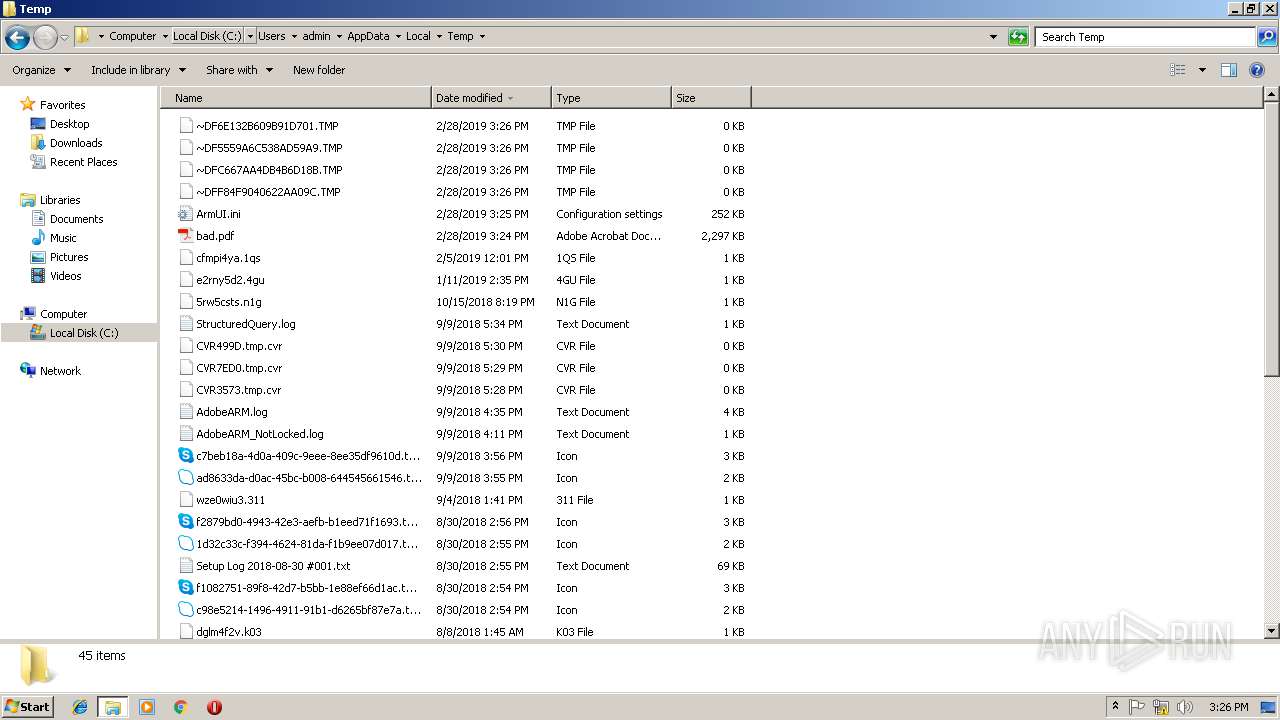The image size is (1280, 720).
Task: Click the Forward navigation arrow
Action: [x=45, y=38]
